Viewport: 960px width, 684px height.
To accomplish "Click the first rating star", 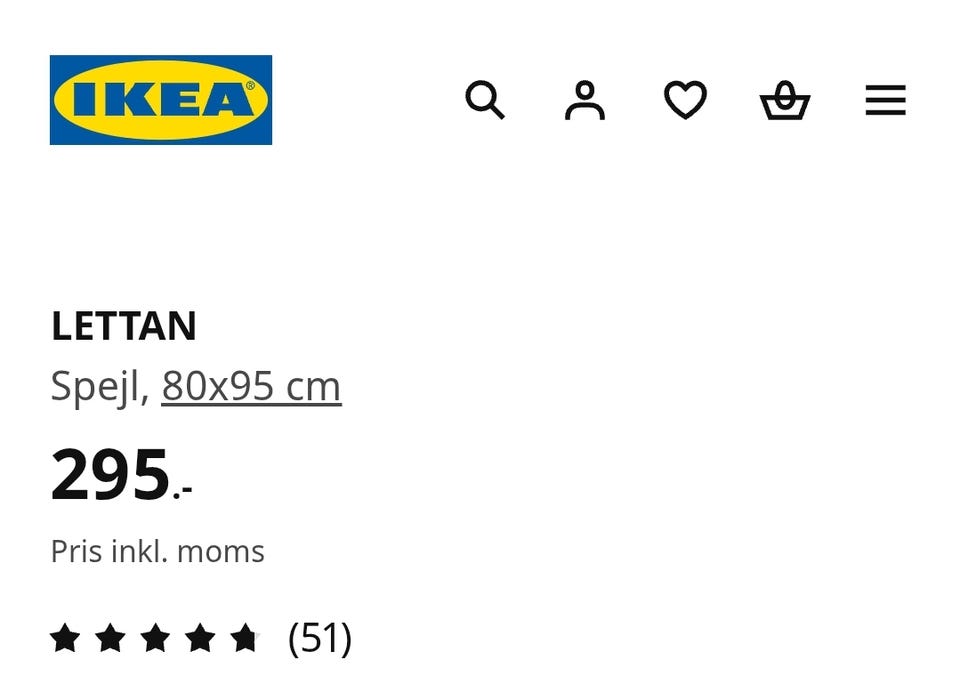I will point(65,637).
